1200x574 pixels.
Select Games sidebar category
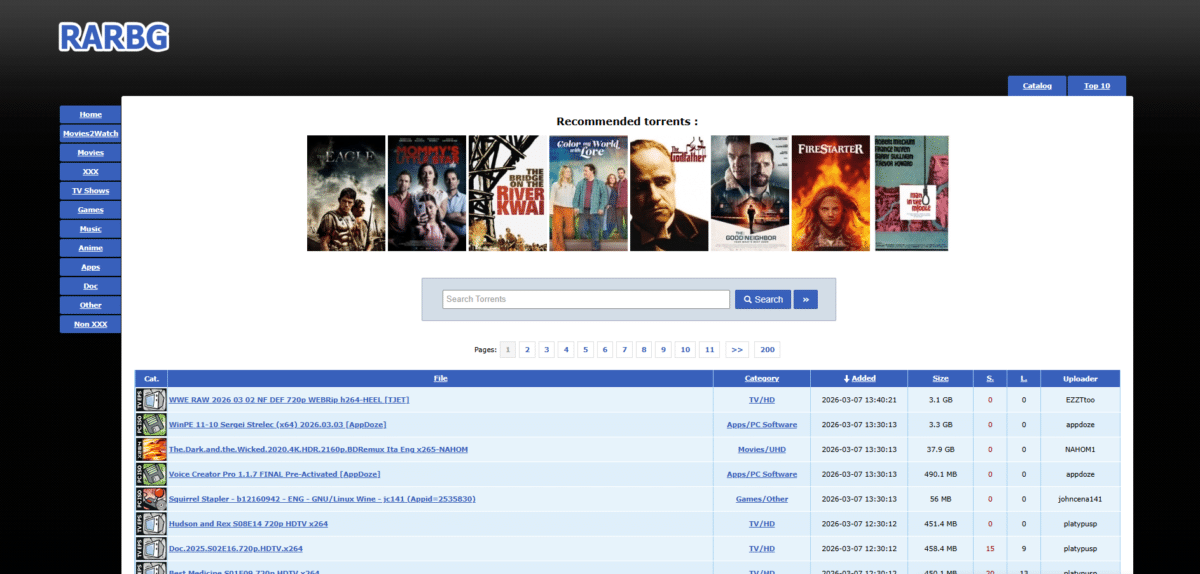coord(90,210)
